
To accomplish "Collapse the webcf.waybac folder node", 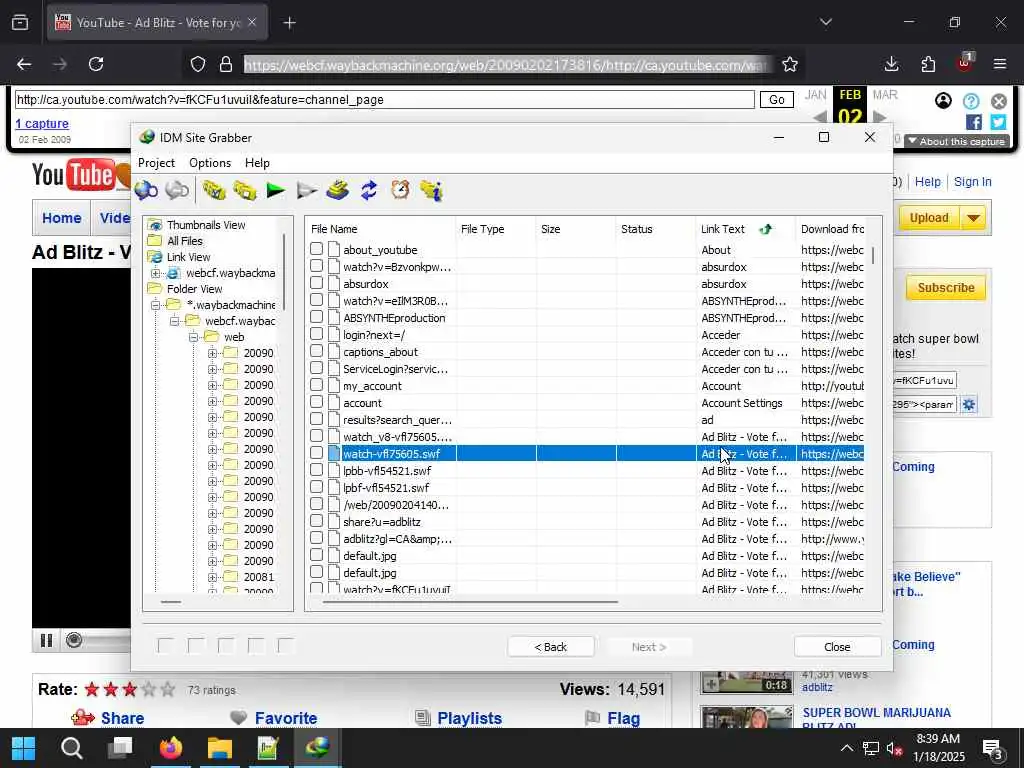I will coord(174,321).
